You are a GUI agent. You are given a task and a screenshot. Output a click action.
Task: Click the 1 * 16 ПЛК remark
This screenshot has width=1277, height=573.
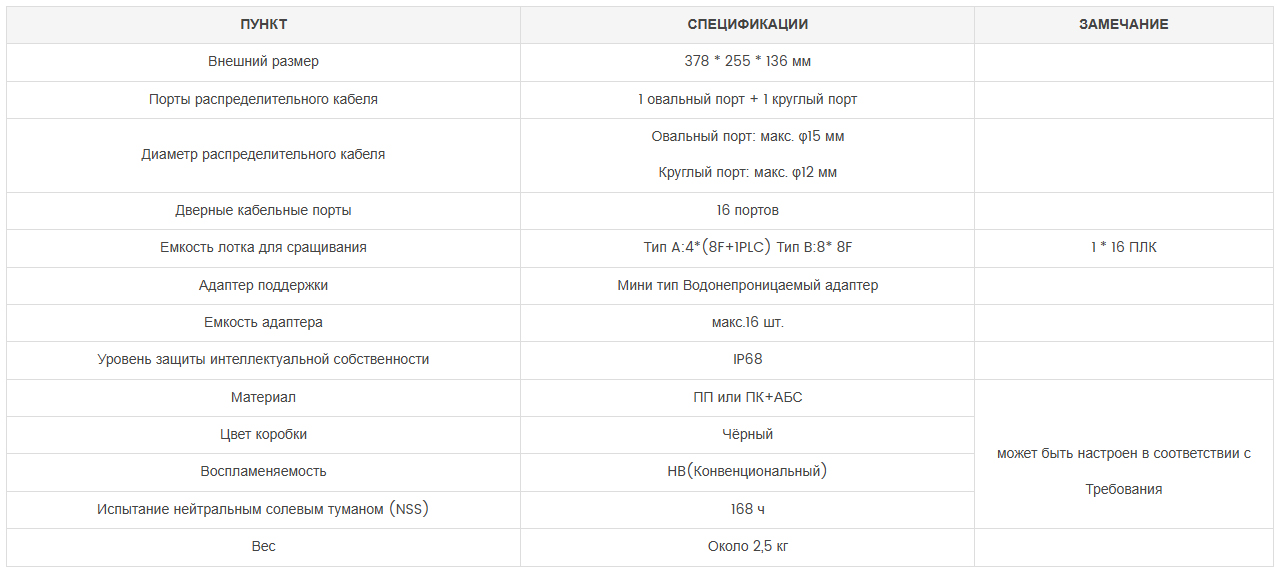pyautogui.click(x=1123, y=247)
